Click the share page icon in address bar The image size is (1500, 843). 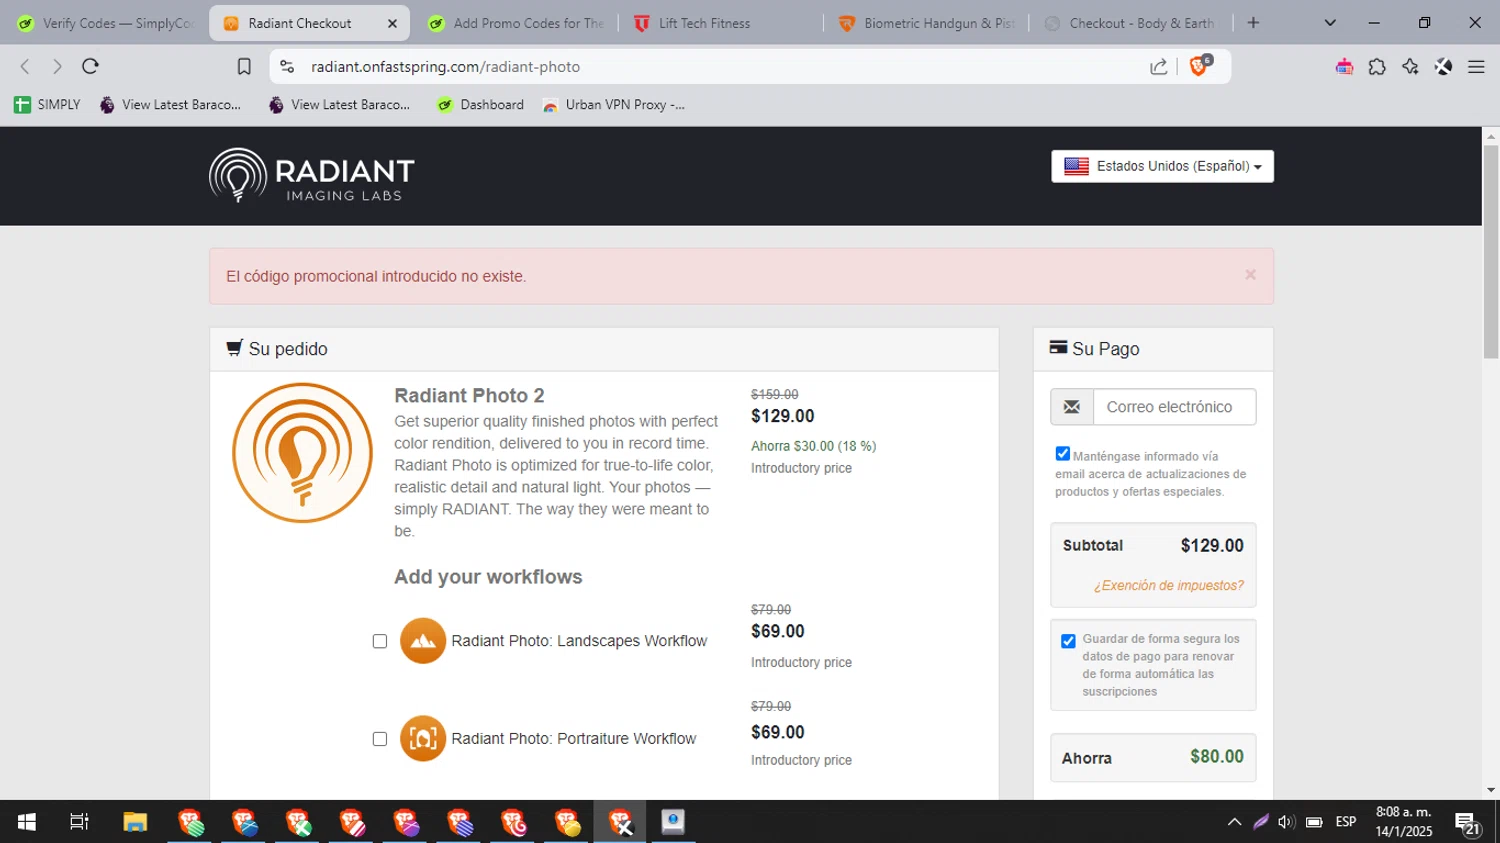[1158, 67]
